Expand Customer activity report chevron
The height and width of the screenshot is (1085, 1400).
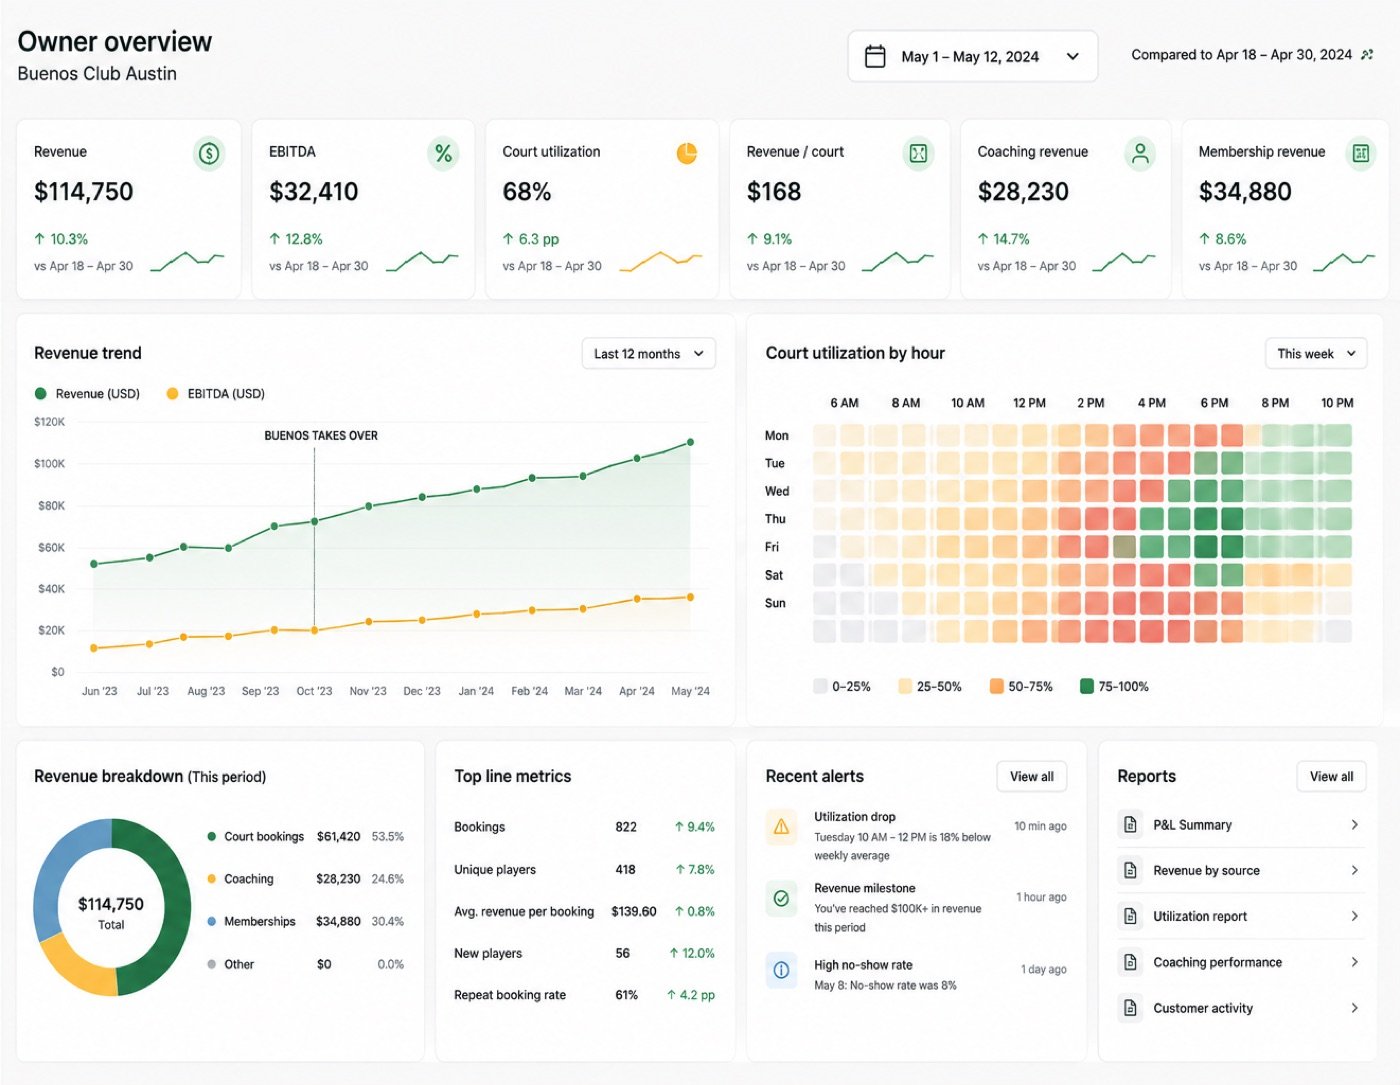[1354, 1008]
